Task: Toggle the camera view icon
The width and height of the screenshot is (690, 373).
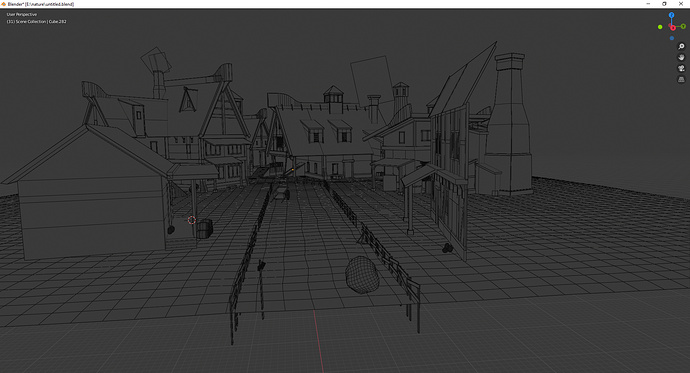Action: [x=681, y=68]
